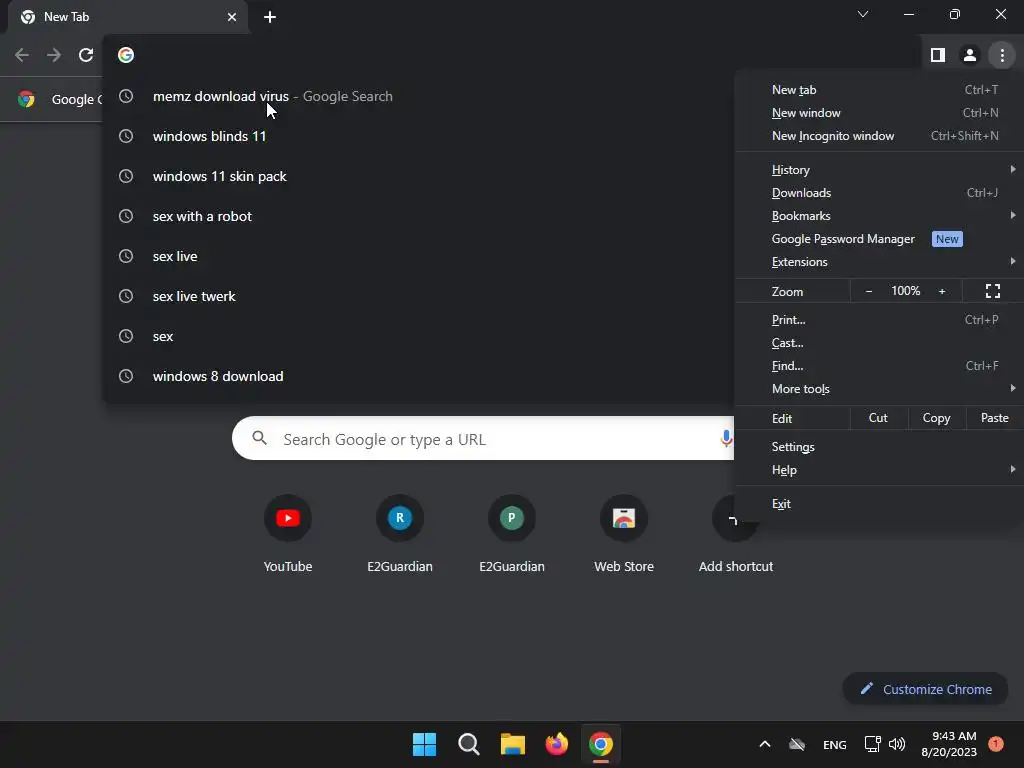Image resolution: width=1024 pixels, height=768 pixels.
Task: Click the magnifier icon in the search box
Action: click(259, 438)
